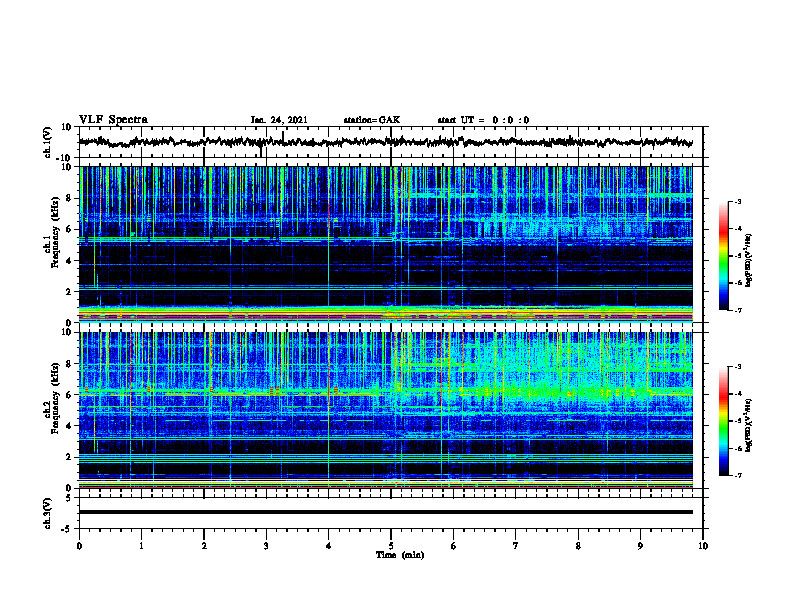Click the "station=GAK" header label

pos(372,120)
